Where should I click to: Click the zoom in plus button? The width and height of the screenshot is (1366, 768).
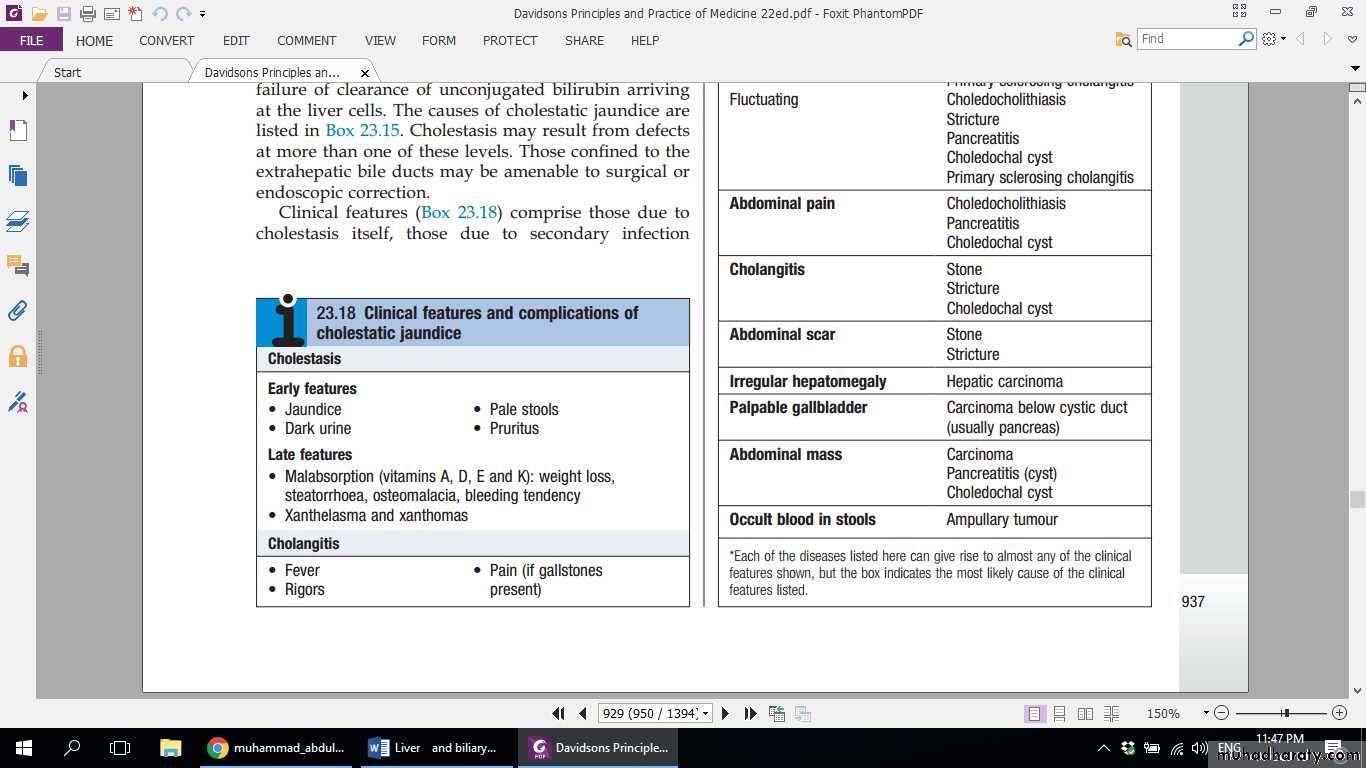(x=1340, y=713)
